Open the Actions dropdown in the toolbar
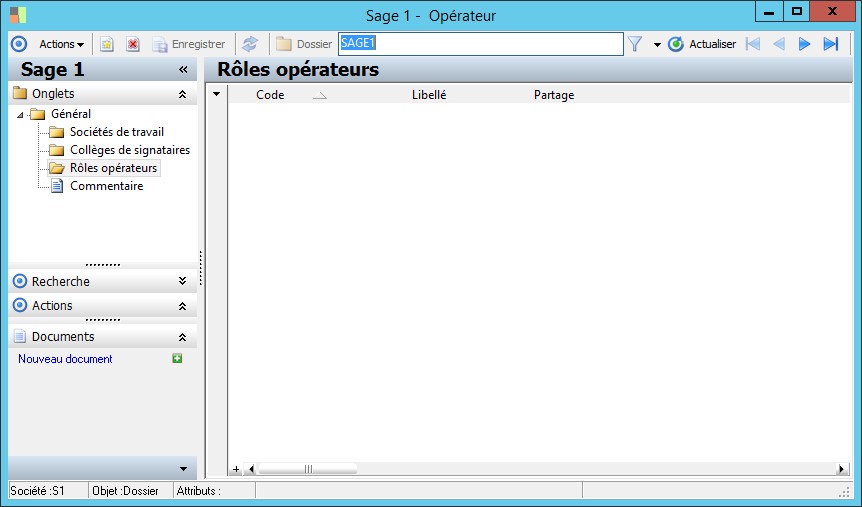 pyautogui.click(x=61, y=44)
